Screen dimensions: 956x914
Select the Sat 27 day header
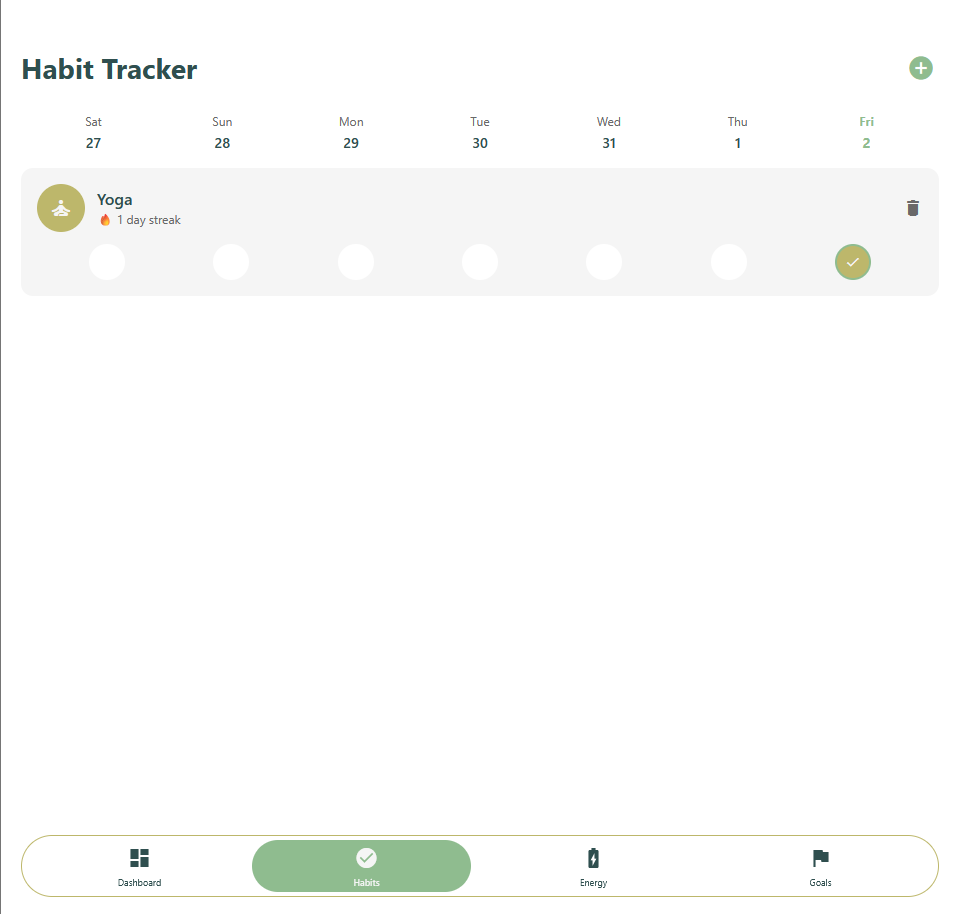(93, 132)
